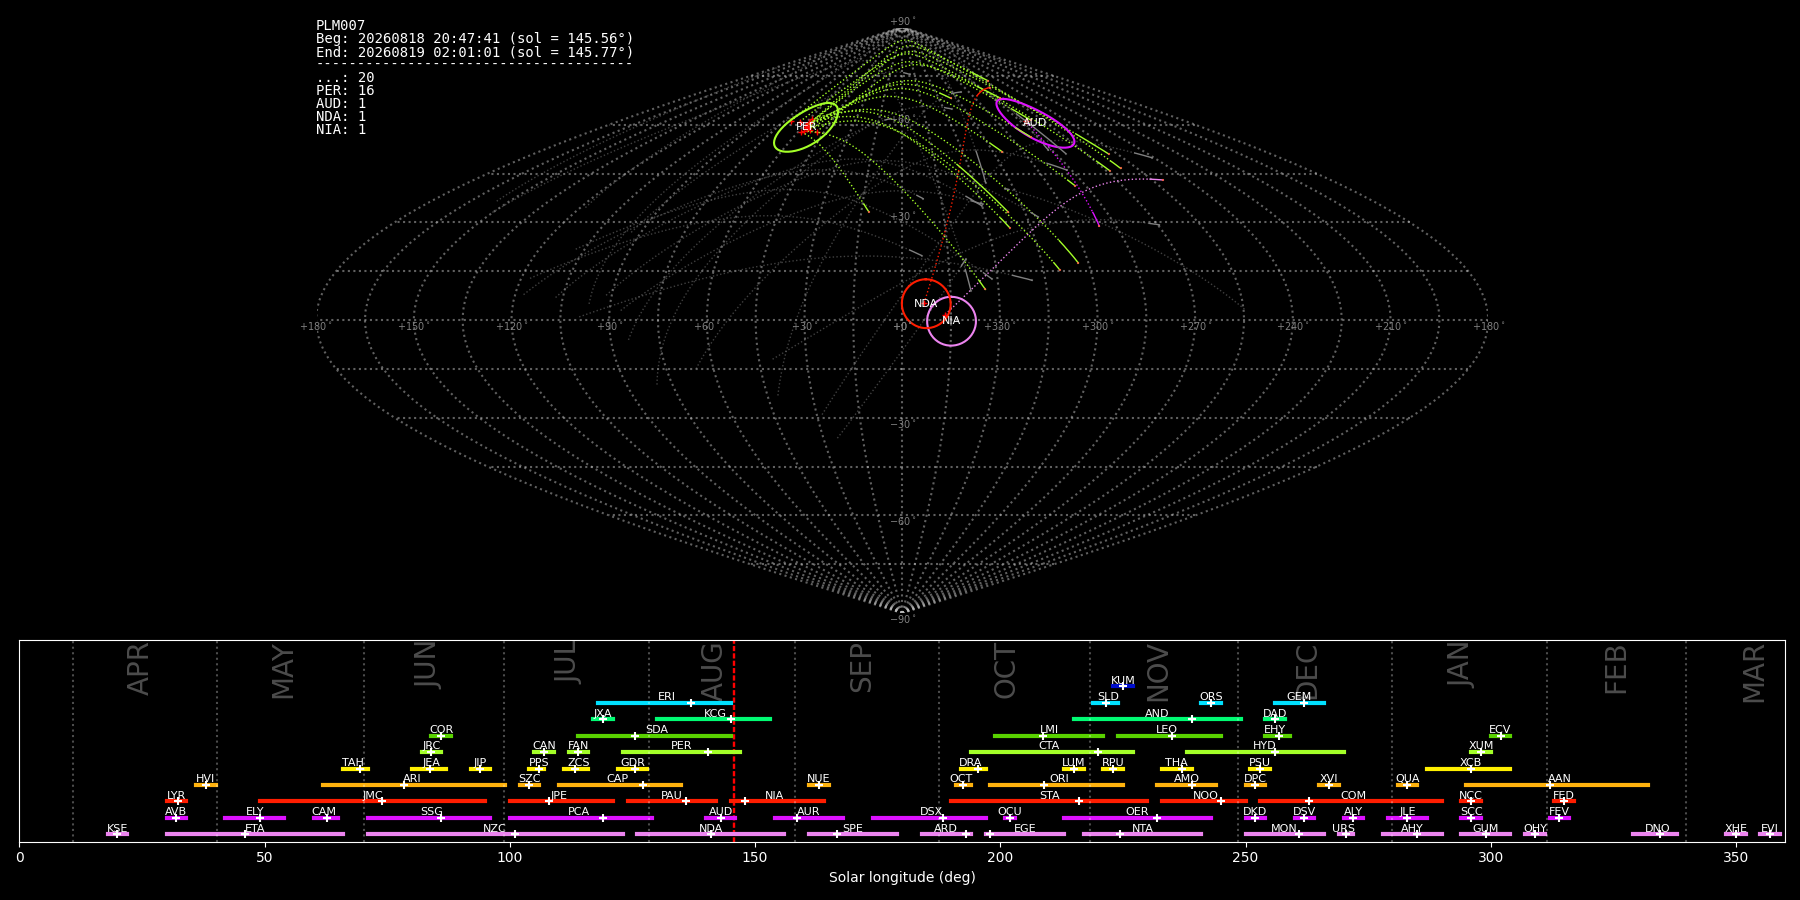Click the GEM shower bar in timeline

pyautogui.click(x=1299, y=703)
